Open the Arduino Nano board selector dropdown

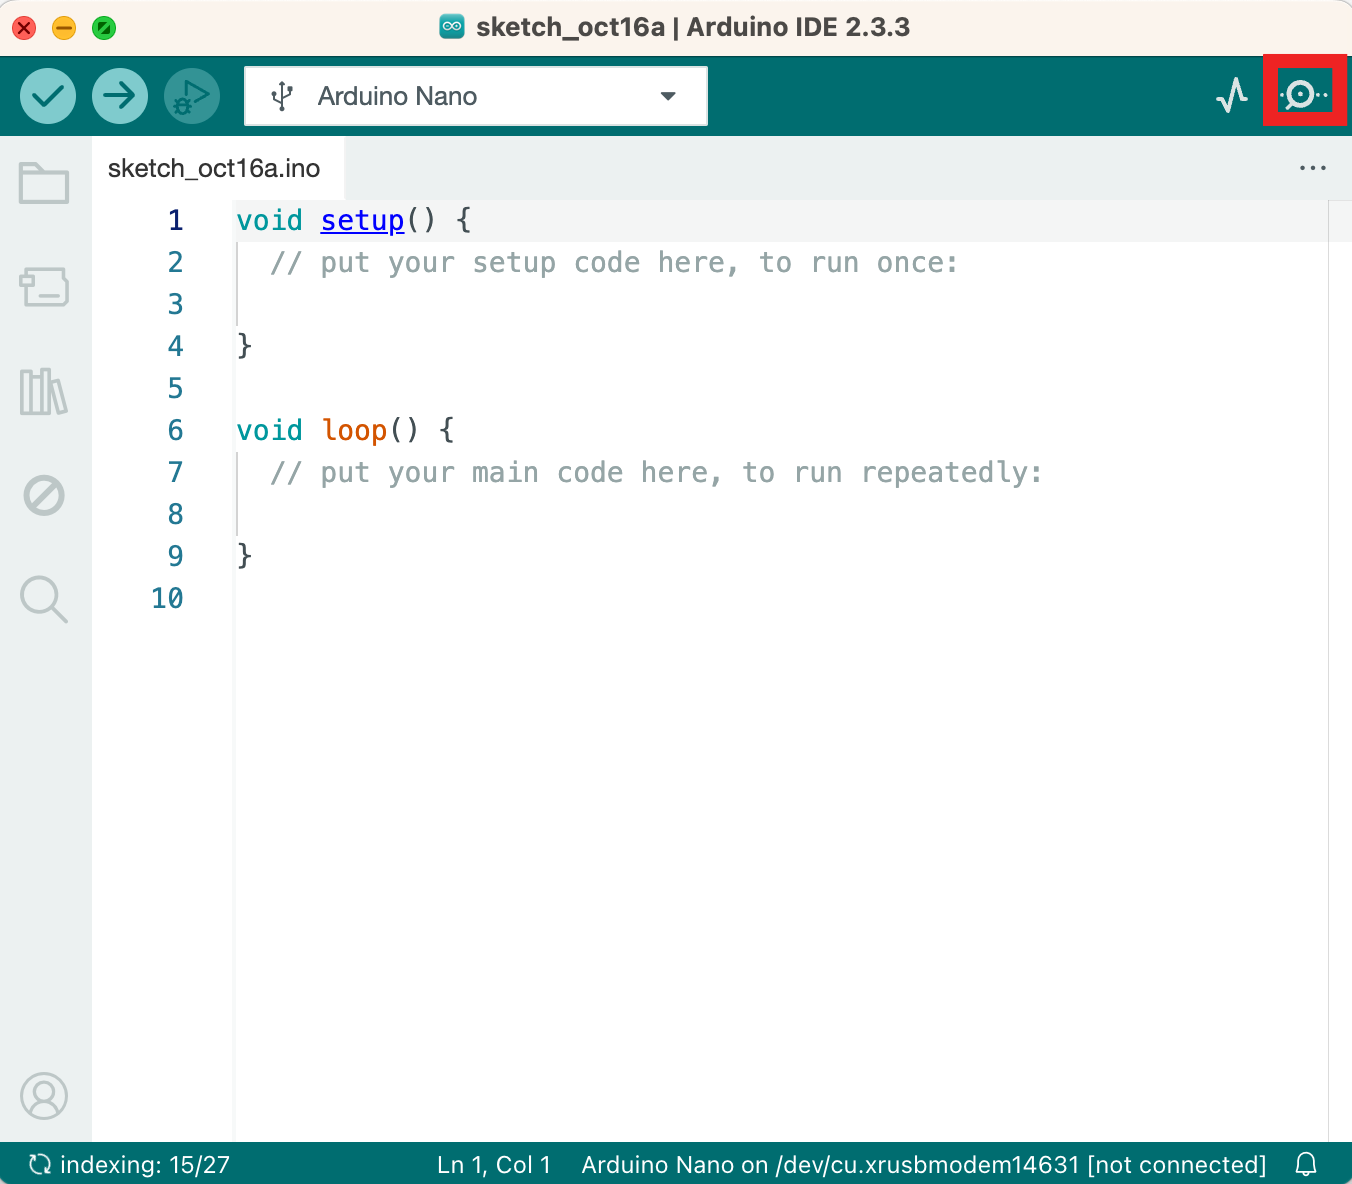pos(476,96)
